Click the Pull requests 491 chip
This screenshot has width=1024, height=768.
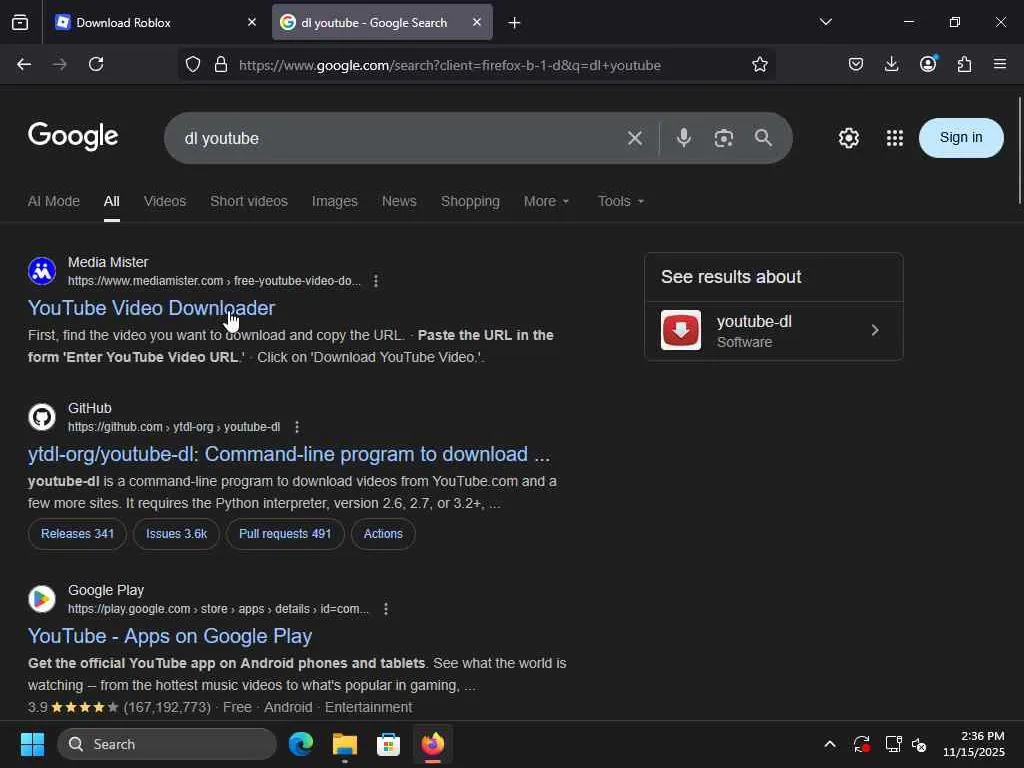coord(285,534)
